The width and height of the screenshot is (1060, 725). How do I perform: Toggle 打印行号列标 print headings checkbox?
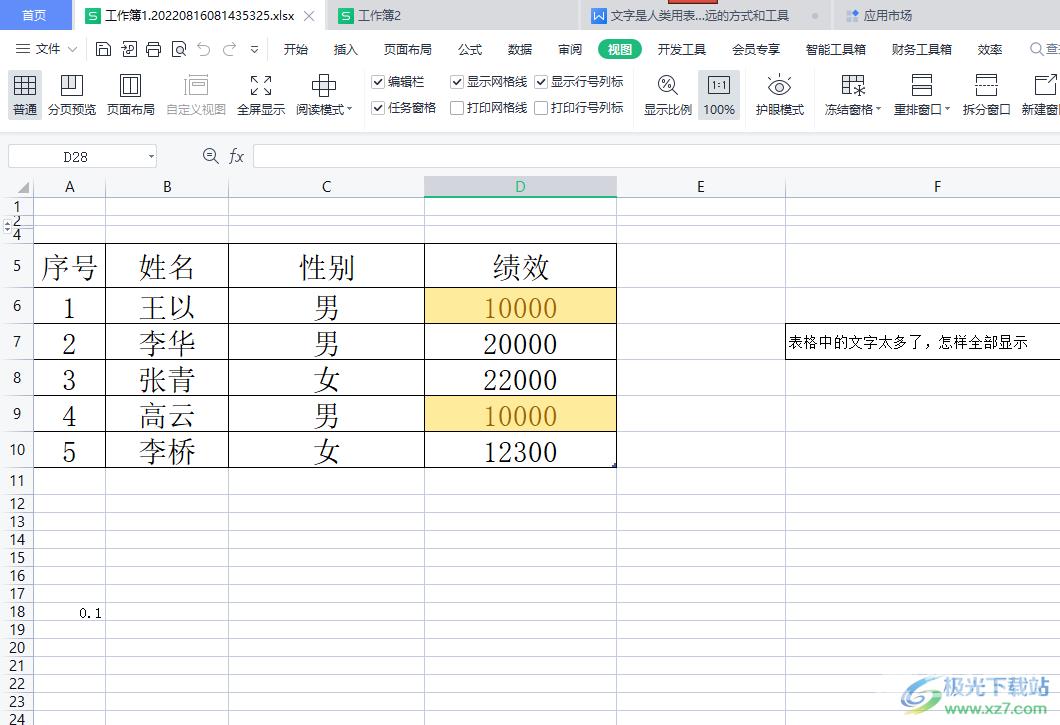541,108
